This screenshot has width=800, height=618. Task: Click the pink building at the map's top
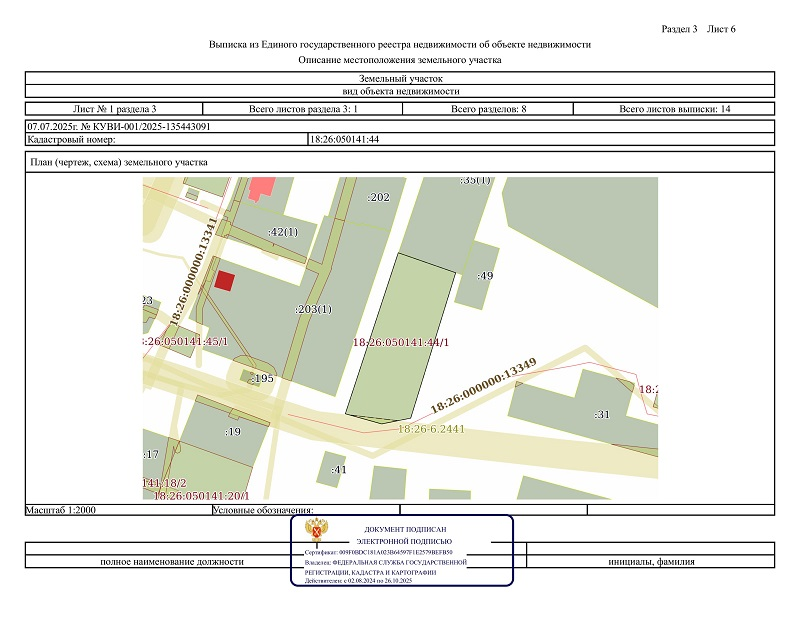[x=261, y=187]
